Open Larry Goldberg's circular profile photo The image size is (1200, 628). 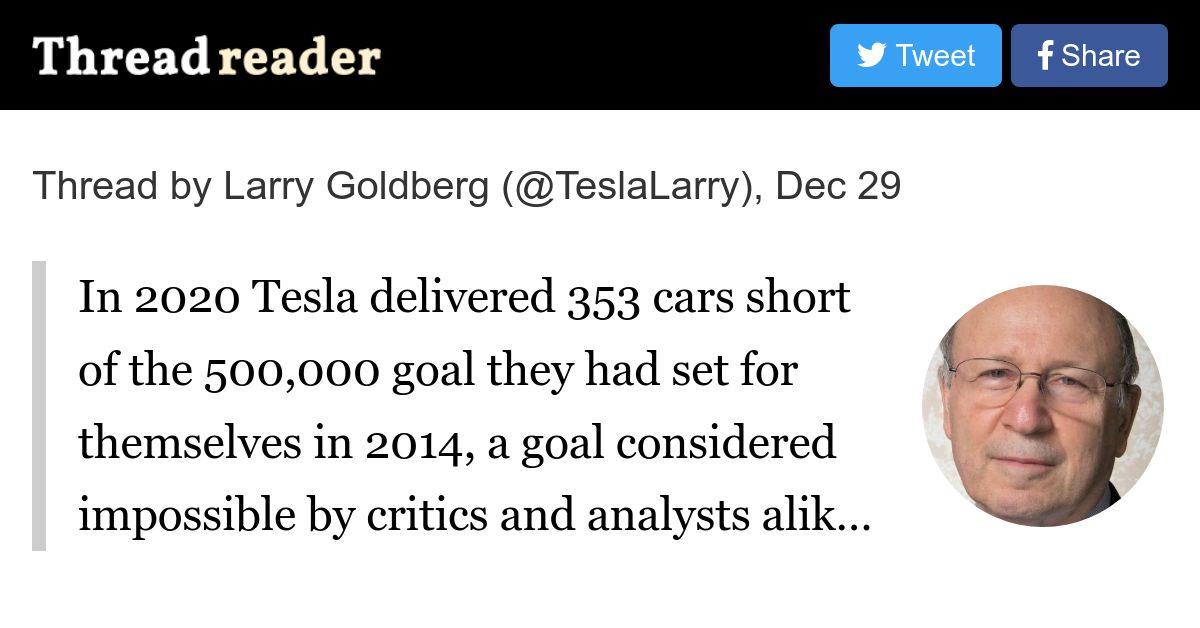pyautogui.click(x=1042, y=406)
